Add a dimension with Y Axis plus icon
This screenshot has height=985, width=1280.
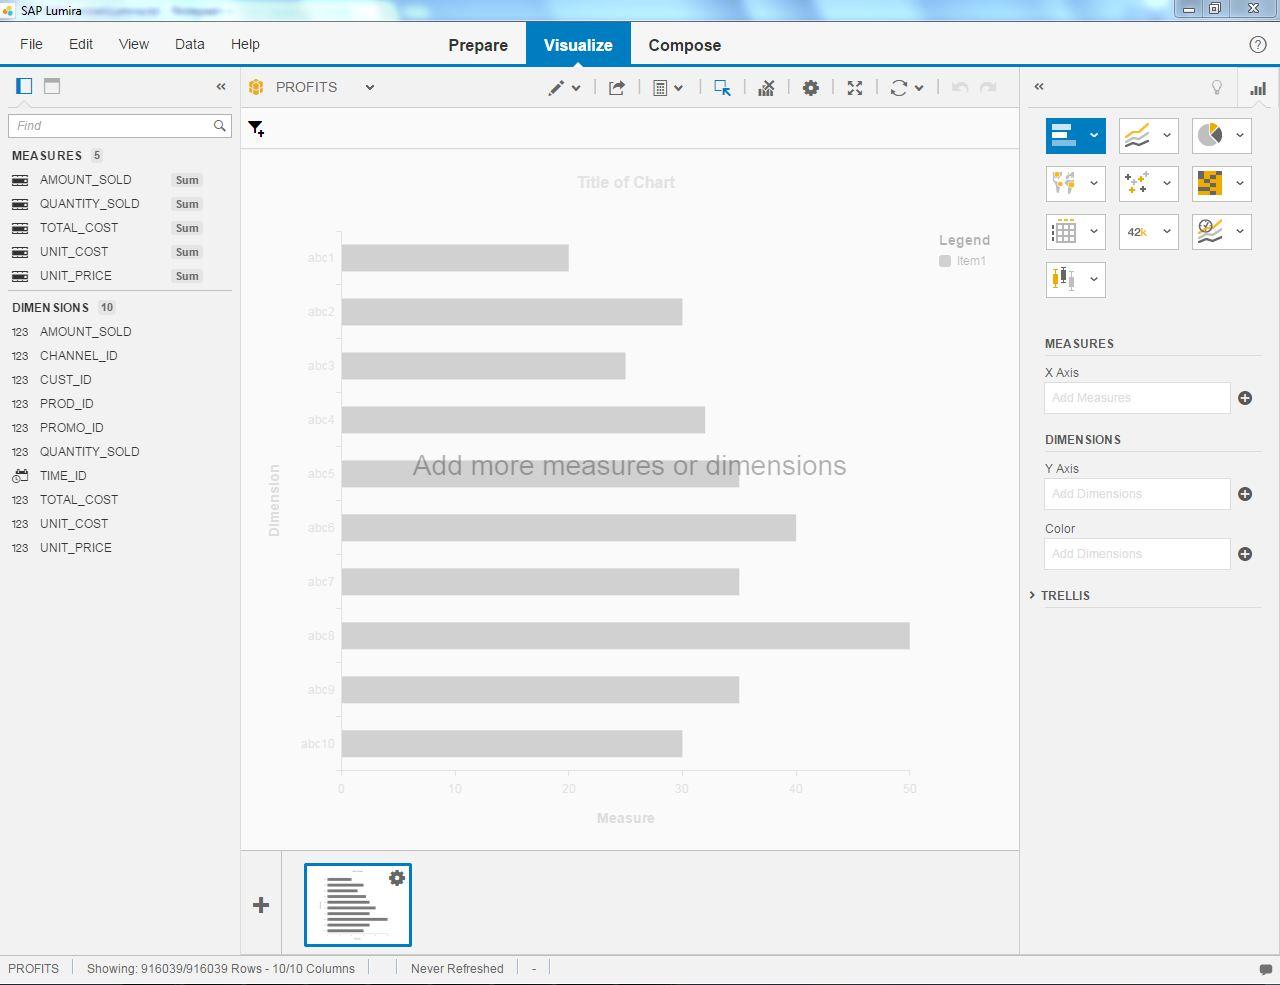[x=1245, y=494]
